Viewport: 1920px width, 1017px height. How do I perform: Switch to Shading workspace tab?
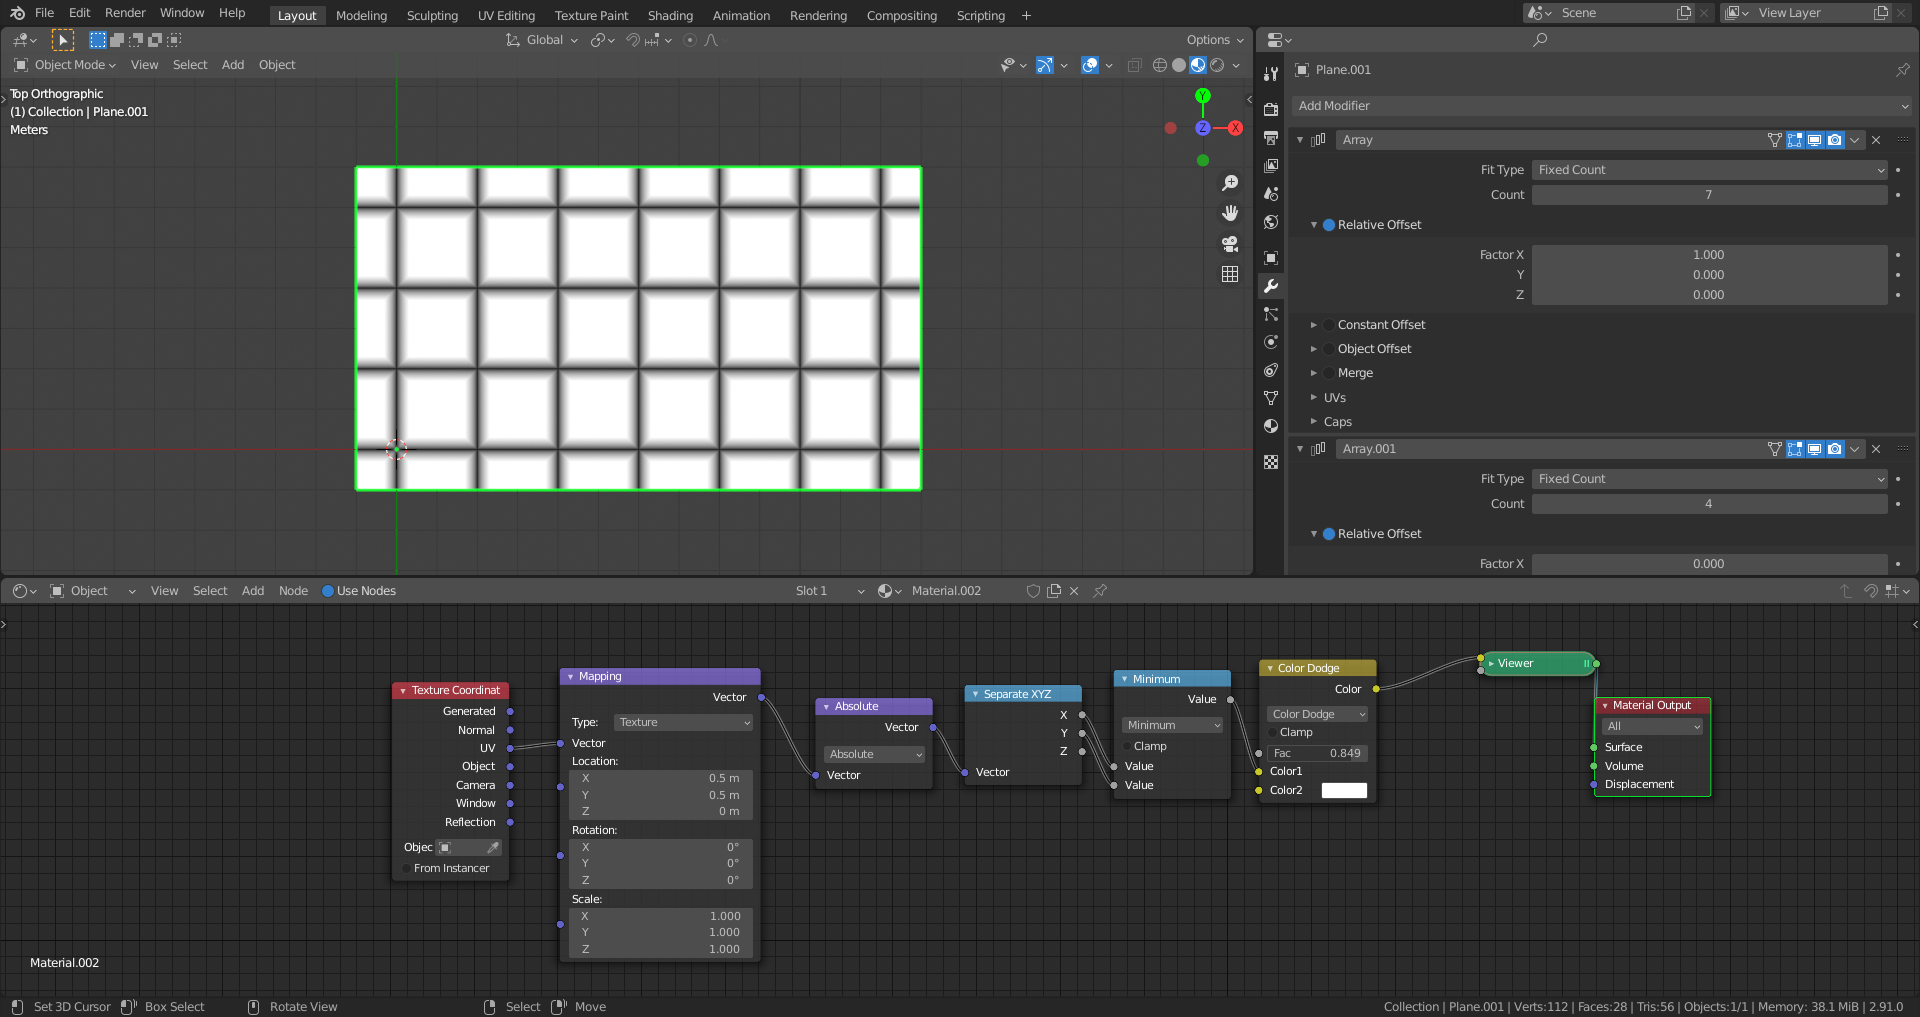[x=670, y=16]
